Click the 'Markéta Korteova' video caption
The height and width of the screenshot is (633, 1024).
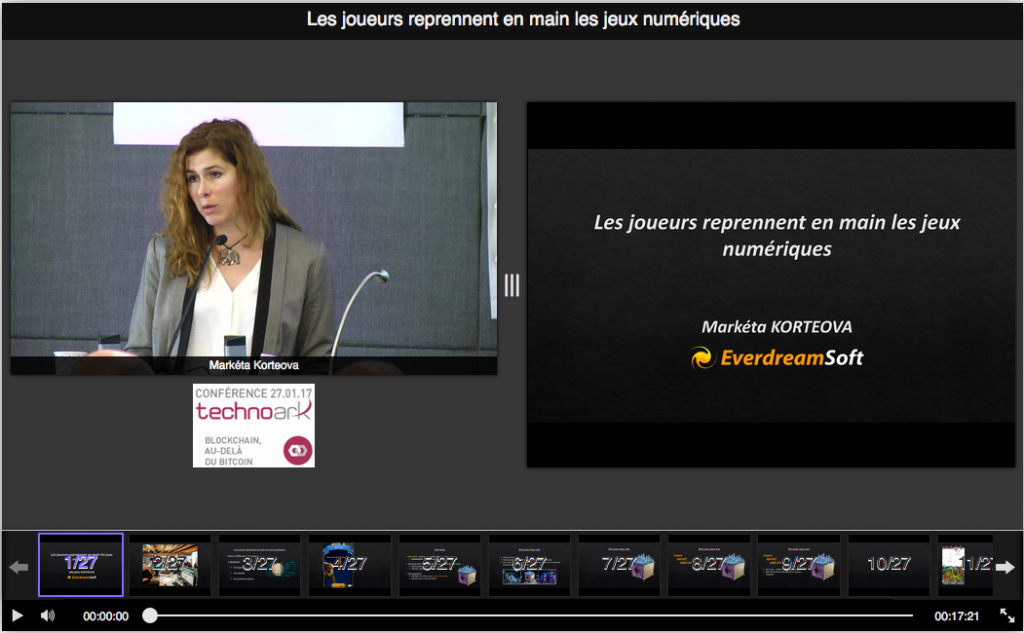253,365
